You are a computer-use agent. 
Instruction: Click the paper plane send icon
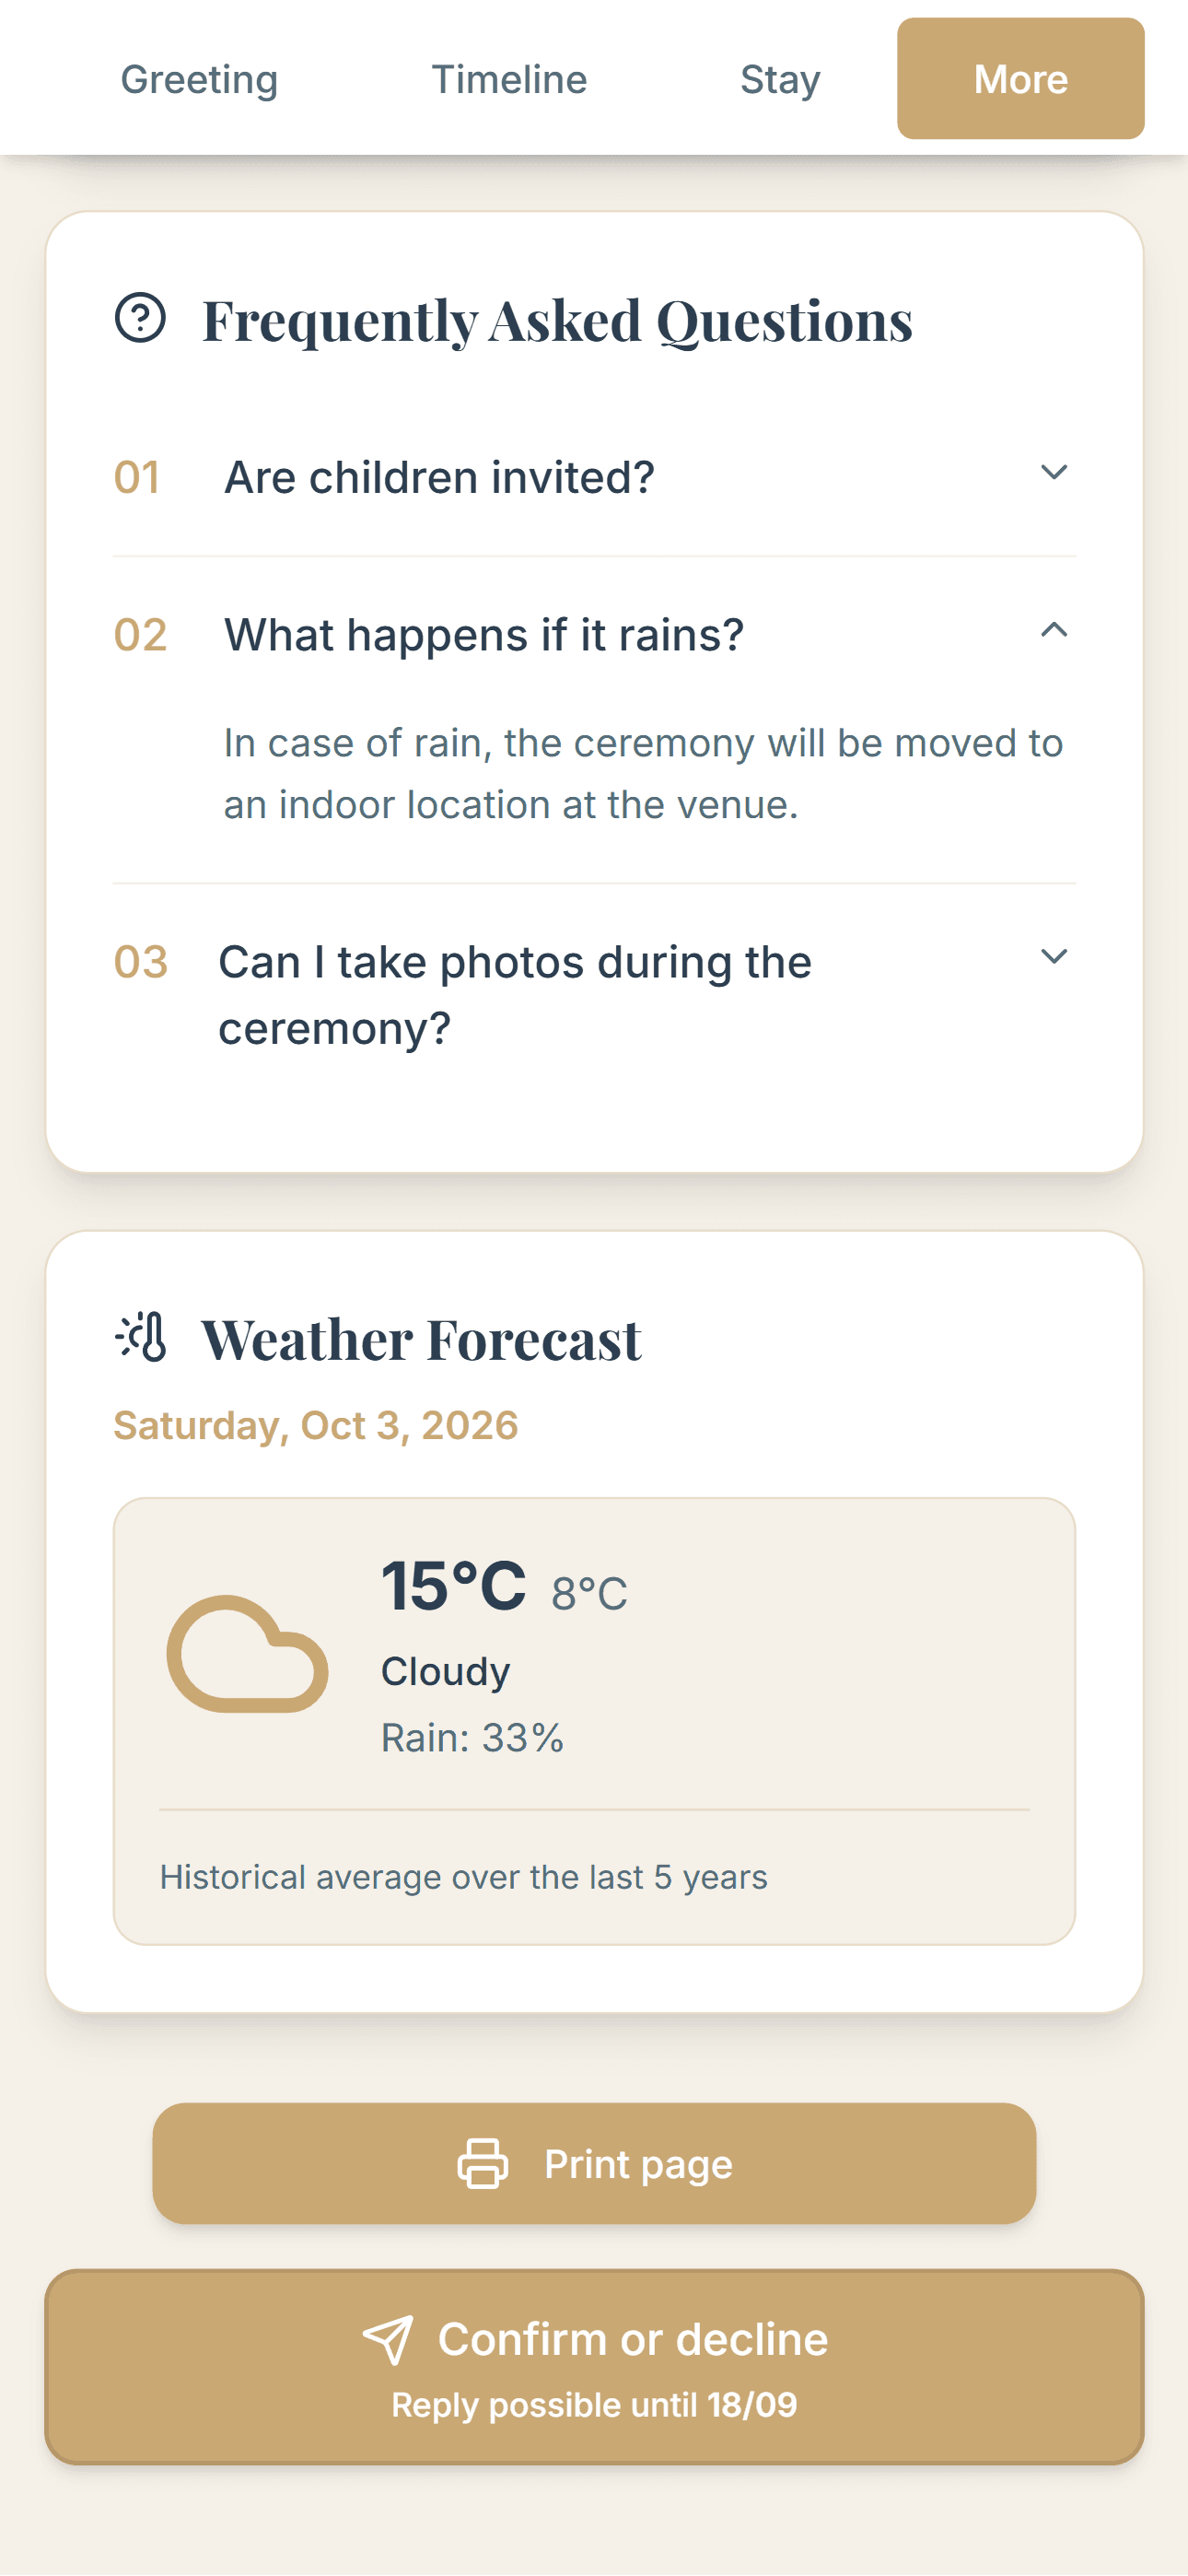point(387,2339)
